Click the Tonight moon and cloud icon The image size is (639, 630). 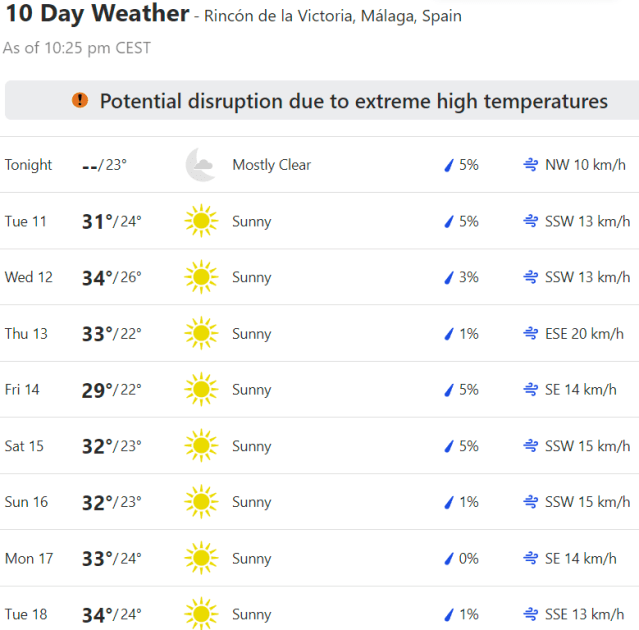pyautogui.click(x=200, y=165)
